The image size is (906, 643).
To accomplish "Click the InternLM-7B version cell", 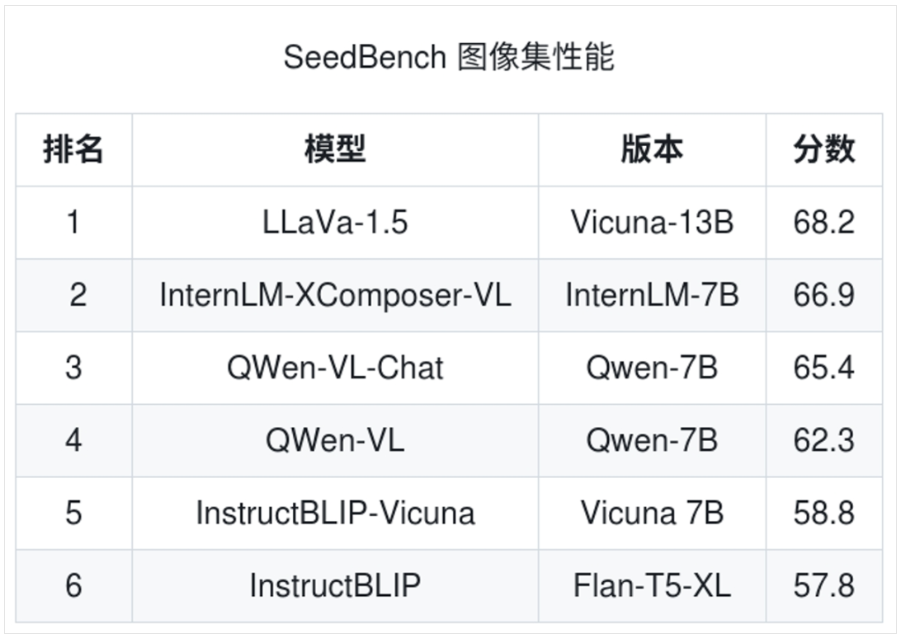I will coord(652,295).
